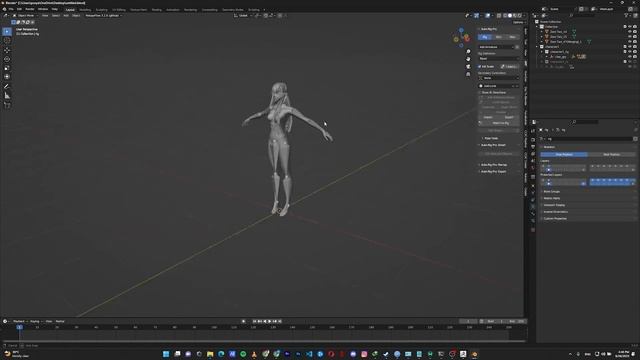Hide first Zero Two object in outliner
The width and height of the screenshot is (640, 360).
(x=630, y=31)
